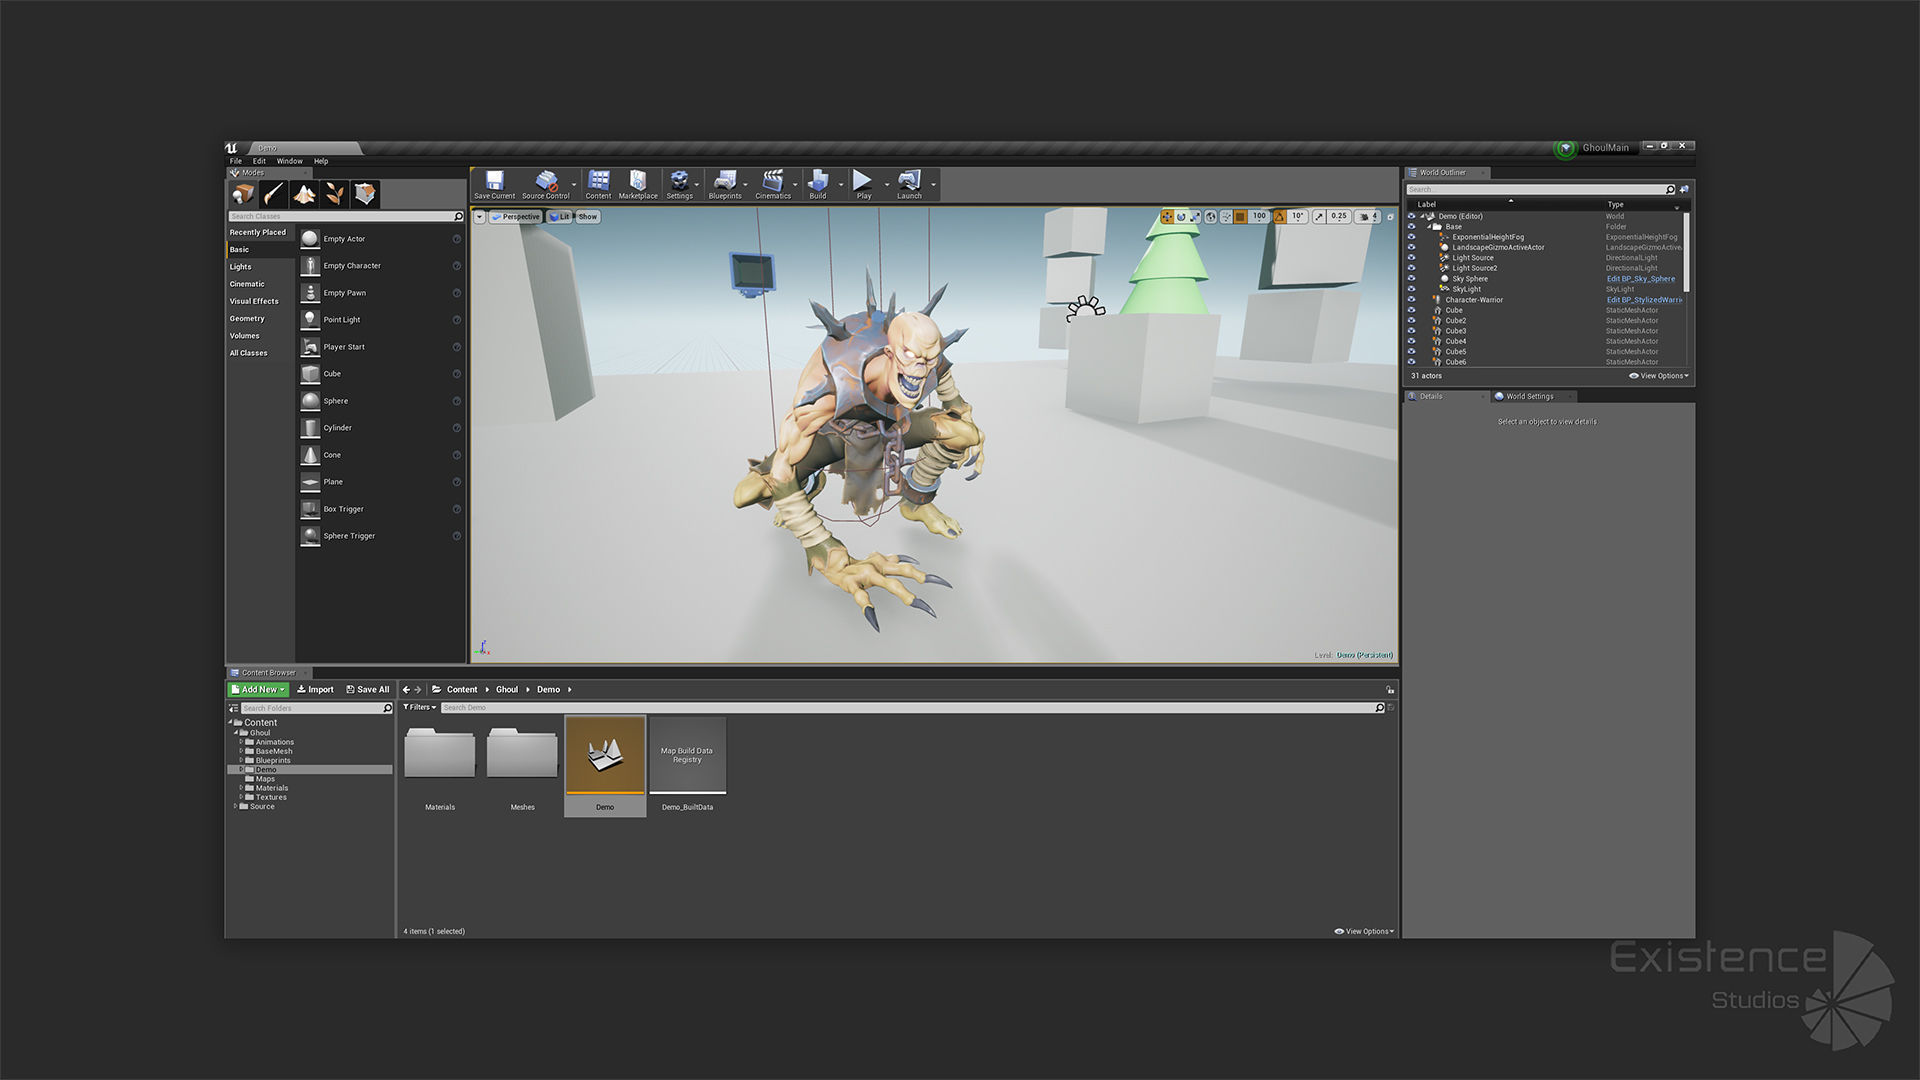
Task: Open rotation snap 10° dropdown
Action: [1298, 216]
